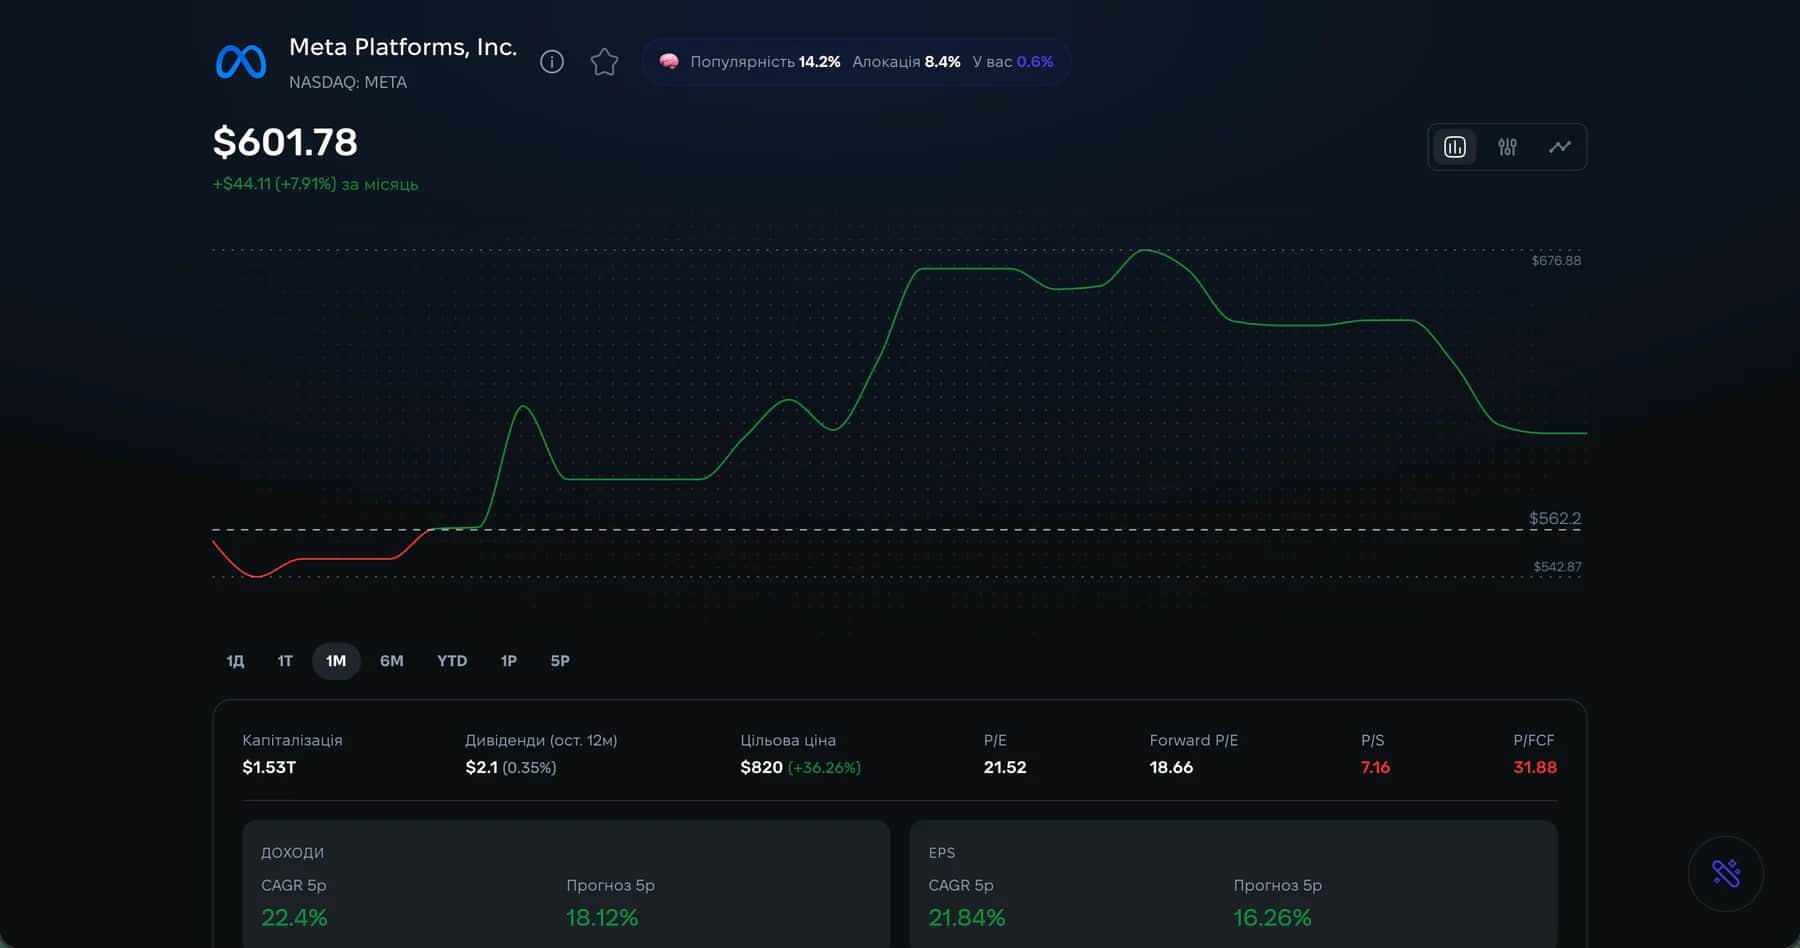Select the 1М time range
Image resolution: width=1800 pixels, height=948 pixels.
336,661
